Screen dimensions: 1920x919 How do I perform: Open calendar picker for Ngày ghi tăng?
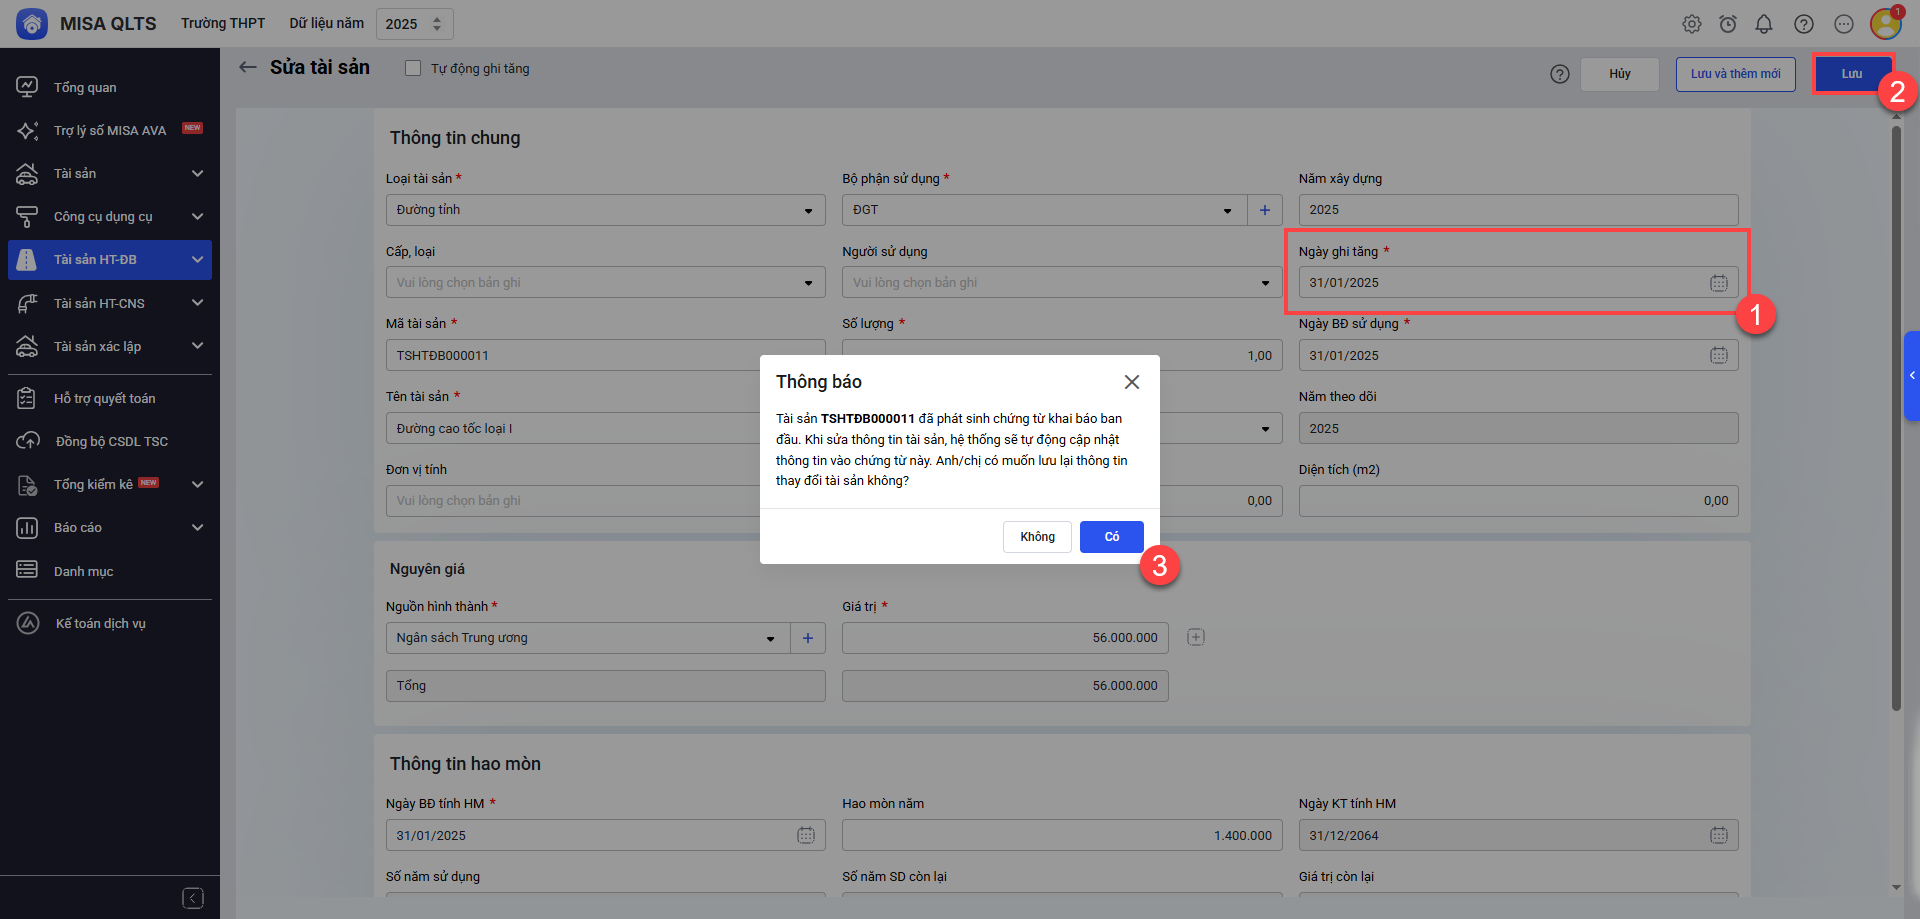(1718, 283)
